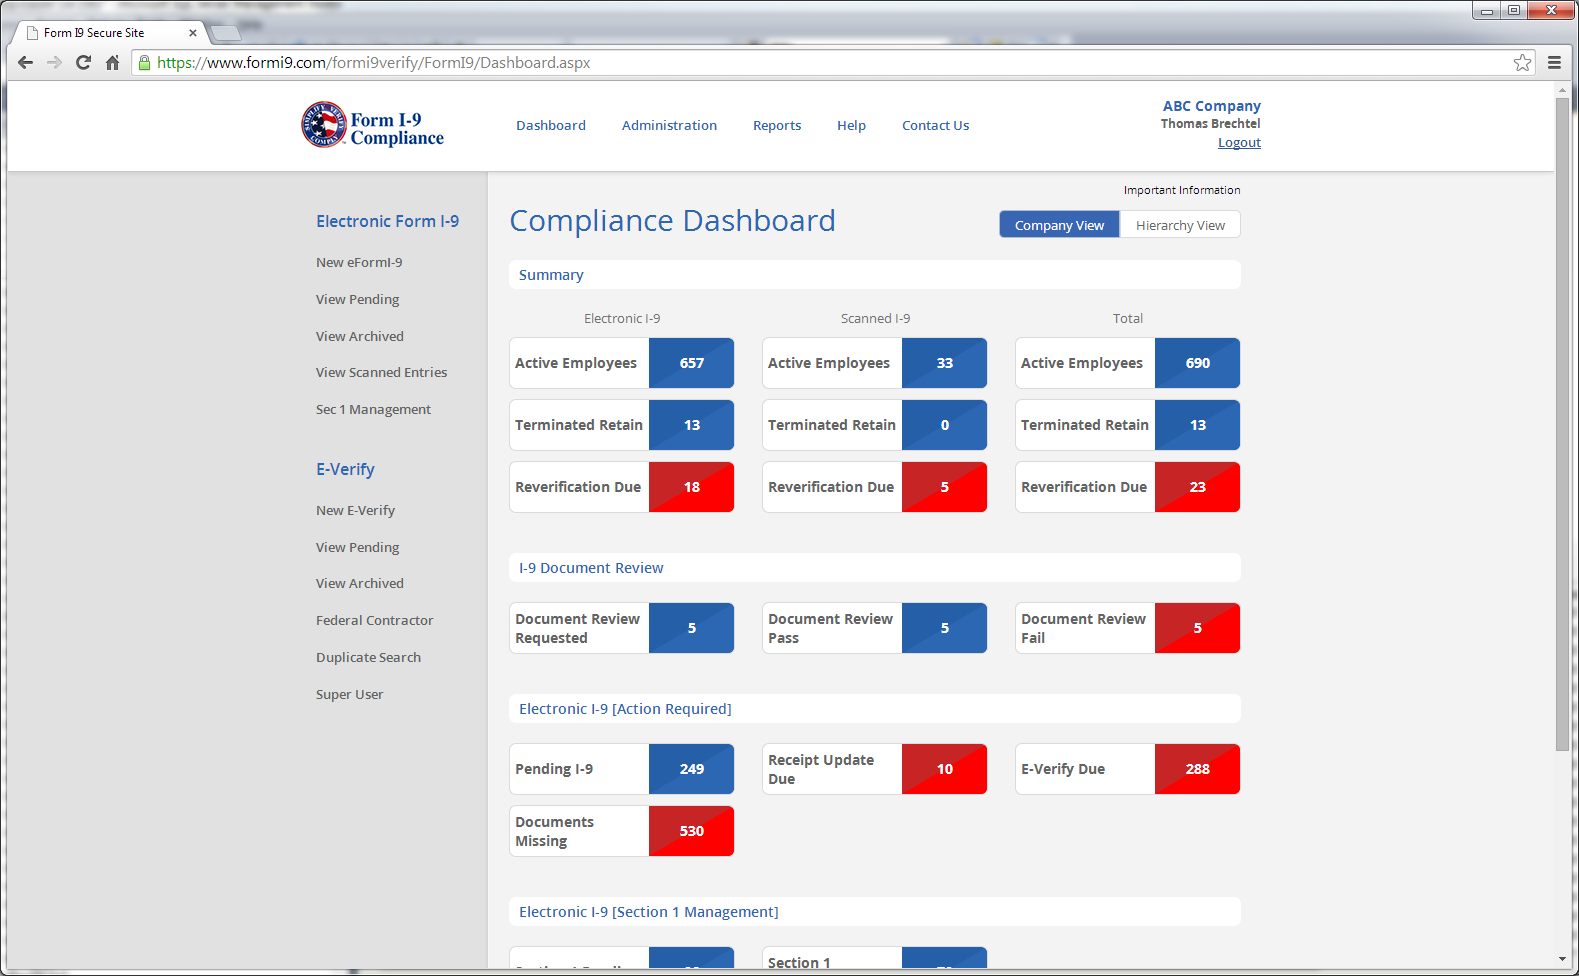The height and width of the screenshot is (976, 1579).
Task: Open the Federal Contractor link
Action: (374, 621)
